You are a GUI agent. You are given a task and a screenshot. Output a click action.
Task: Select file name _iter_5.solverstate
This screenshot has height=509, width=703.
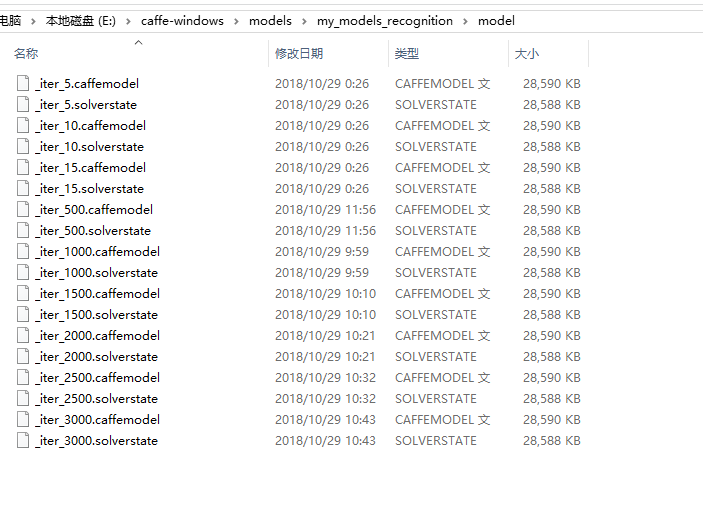pos(86,105)
